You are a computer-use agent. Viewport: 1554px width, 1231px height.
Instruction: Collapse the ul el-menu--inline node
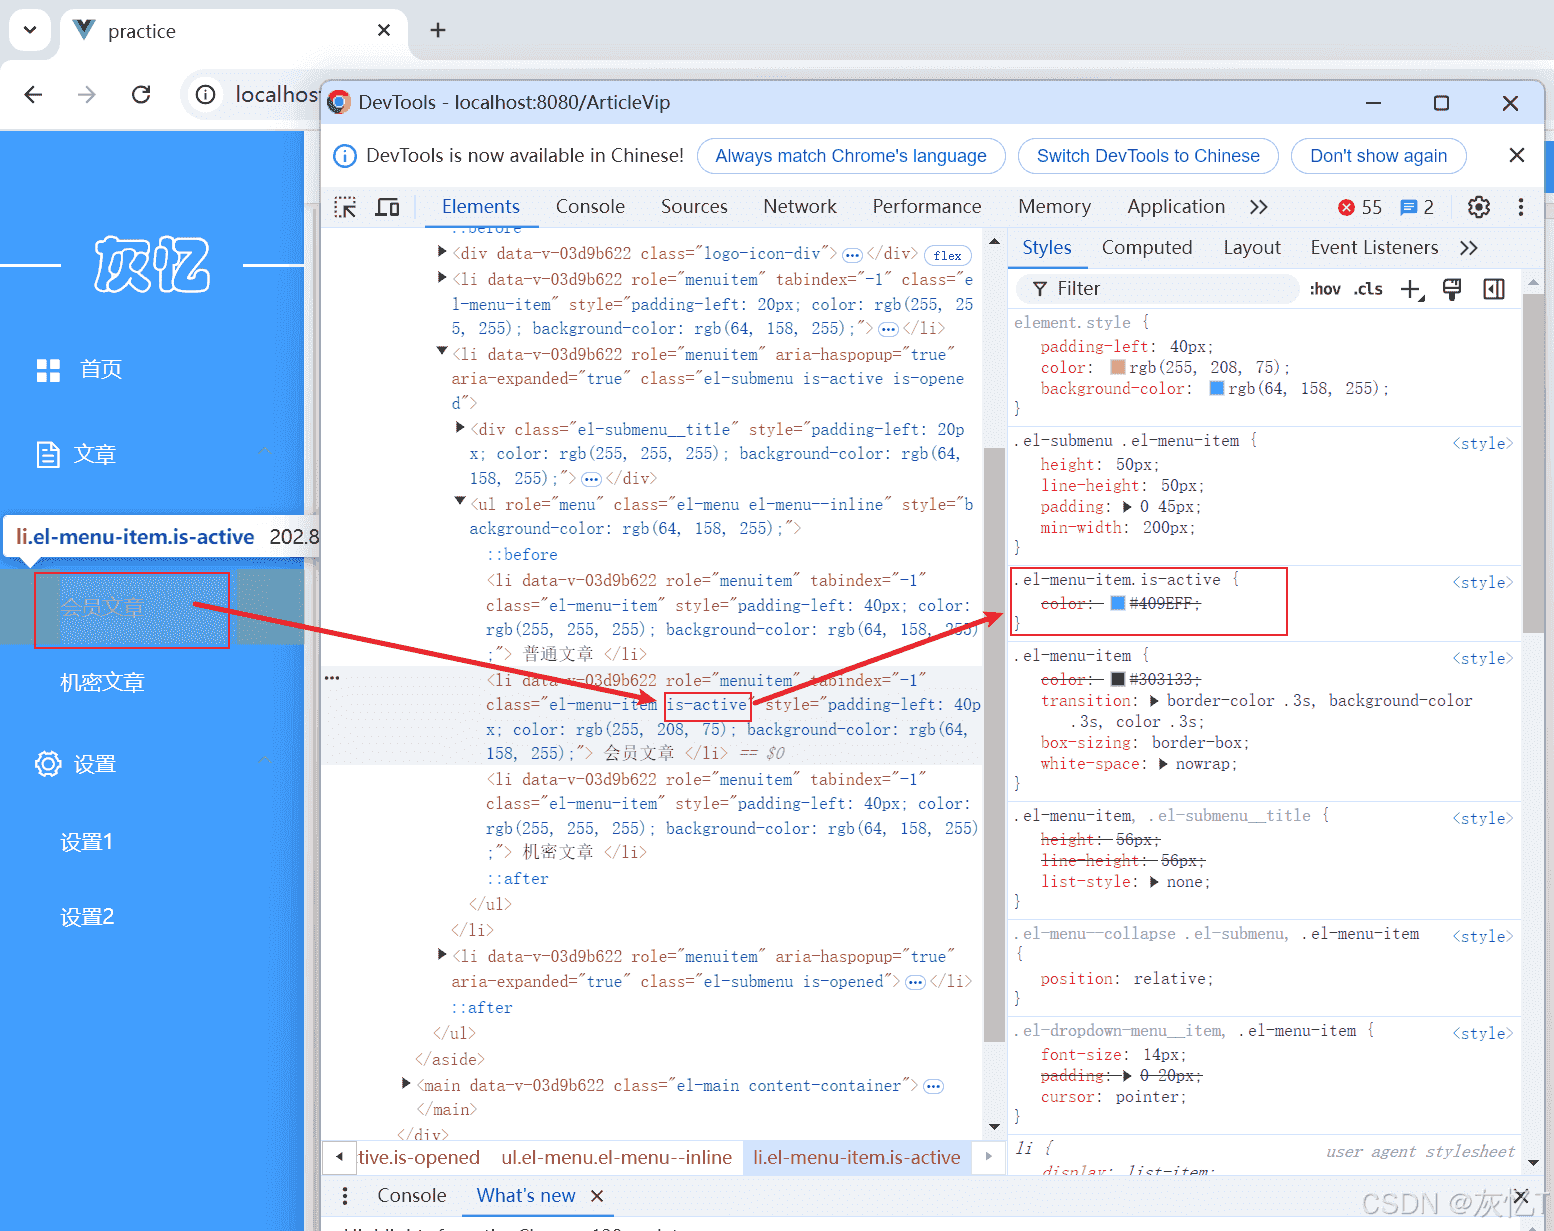tap(460, 501)
